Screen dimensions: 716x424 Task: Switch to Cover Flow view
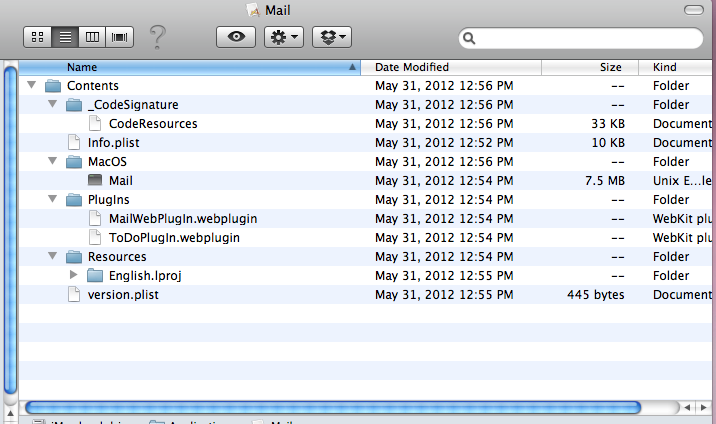(x=120, y=37)
